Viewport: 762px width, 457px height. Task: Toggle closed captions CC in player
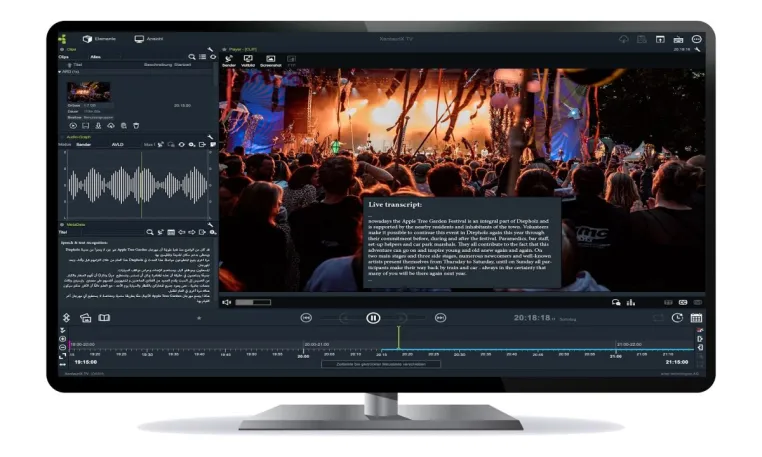(x=683, y=302)
